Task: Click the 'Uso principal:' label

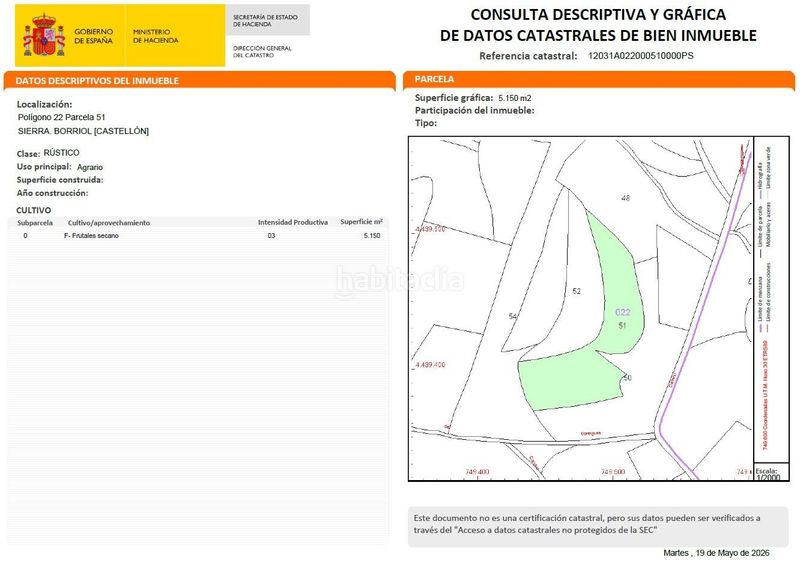Action: coord(44,167)
